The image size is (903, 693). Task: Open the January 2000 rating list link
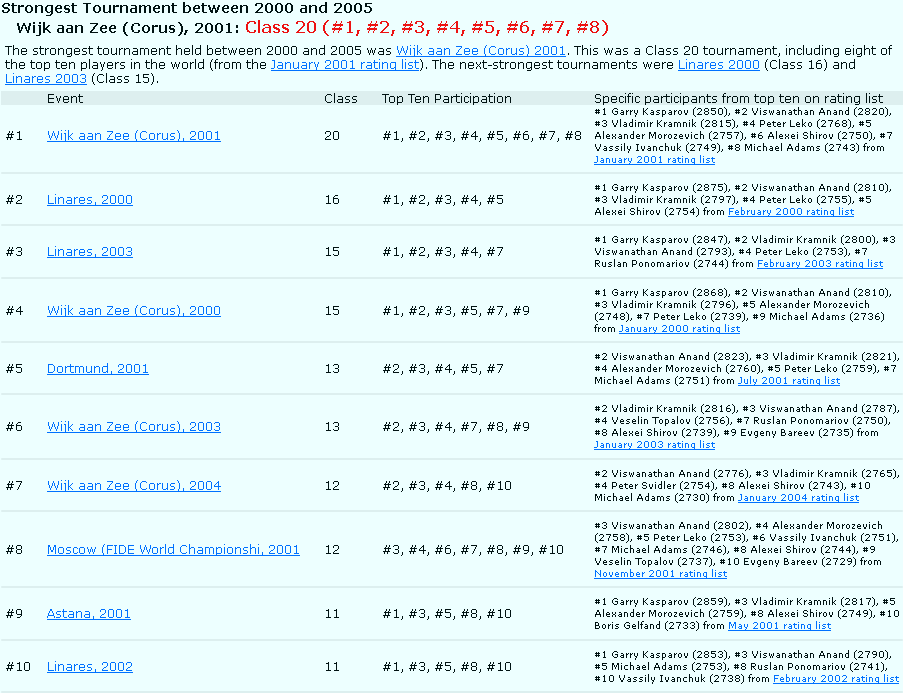(679, 329)
